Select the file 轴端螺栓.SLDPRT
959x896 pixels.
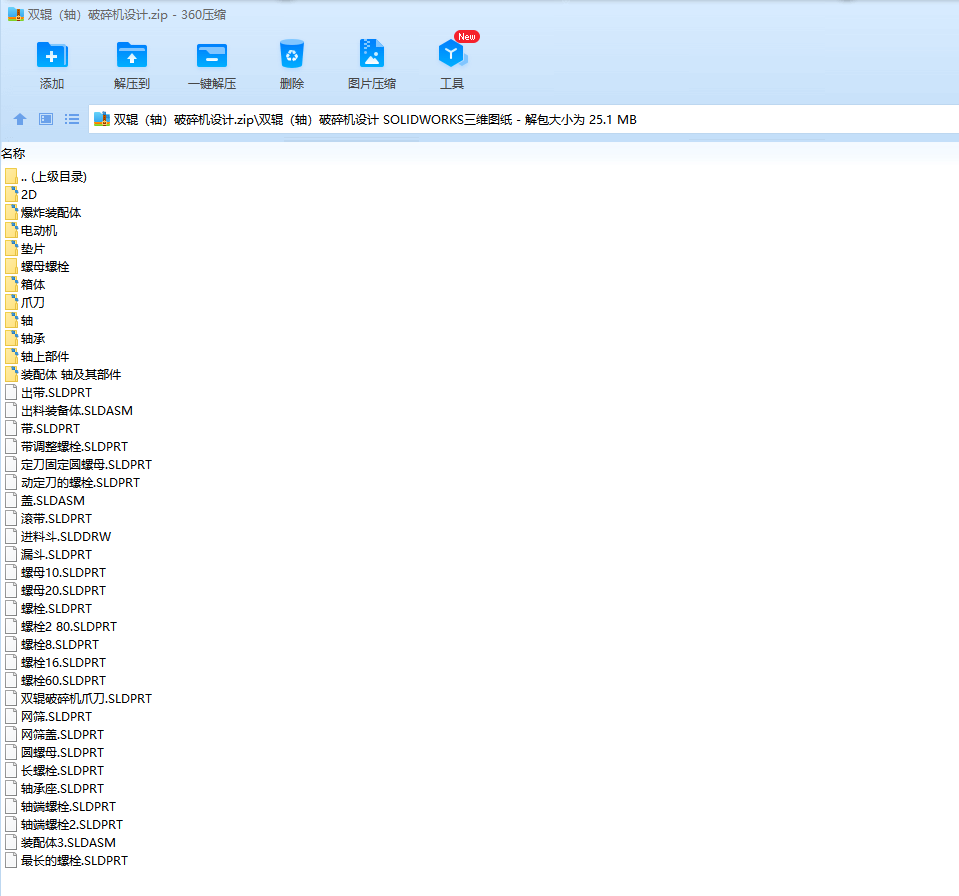tap(61, 807)
